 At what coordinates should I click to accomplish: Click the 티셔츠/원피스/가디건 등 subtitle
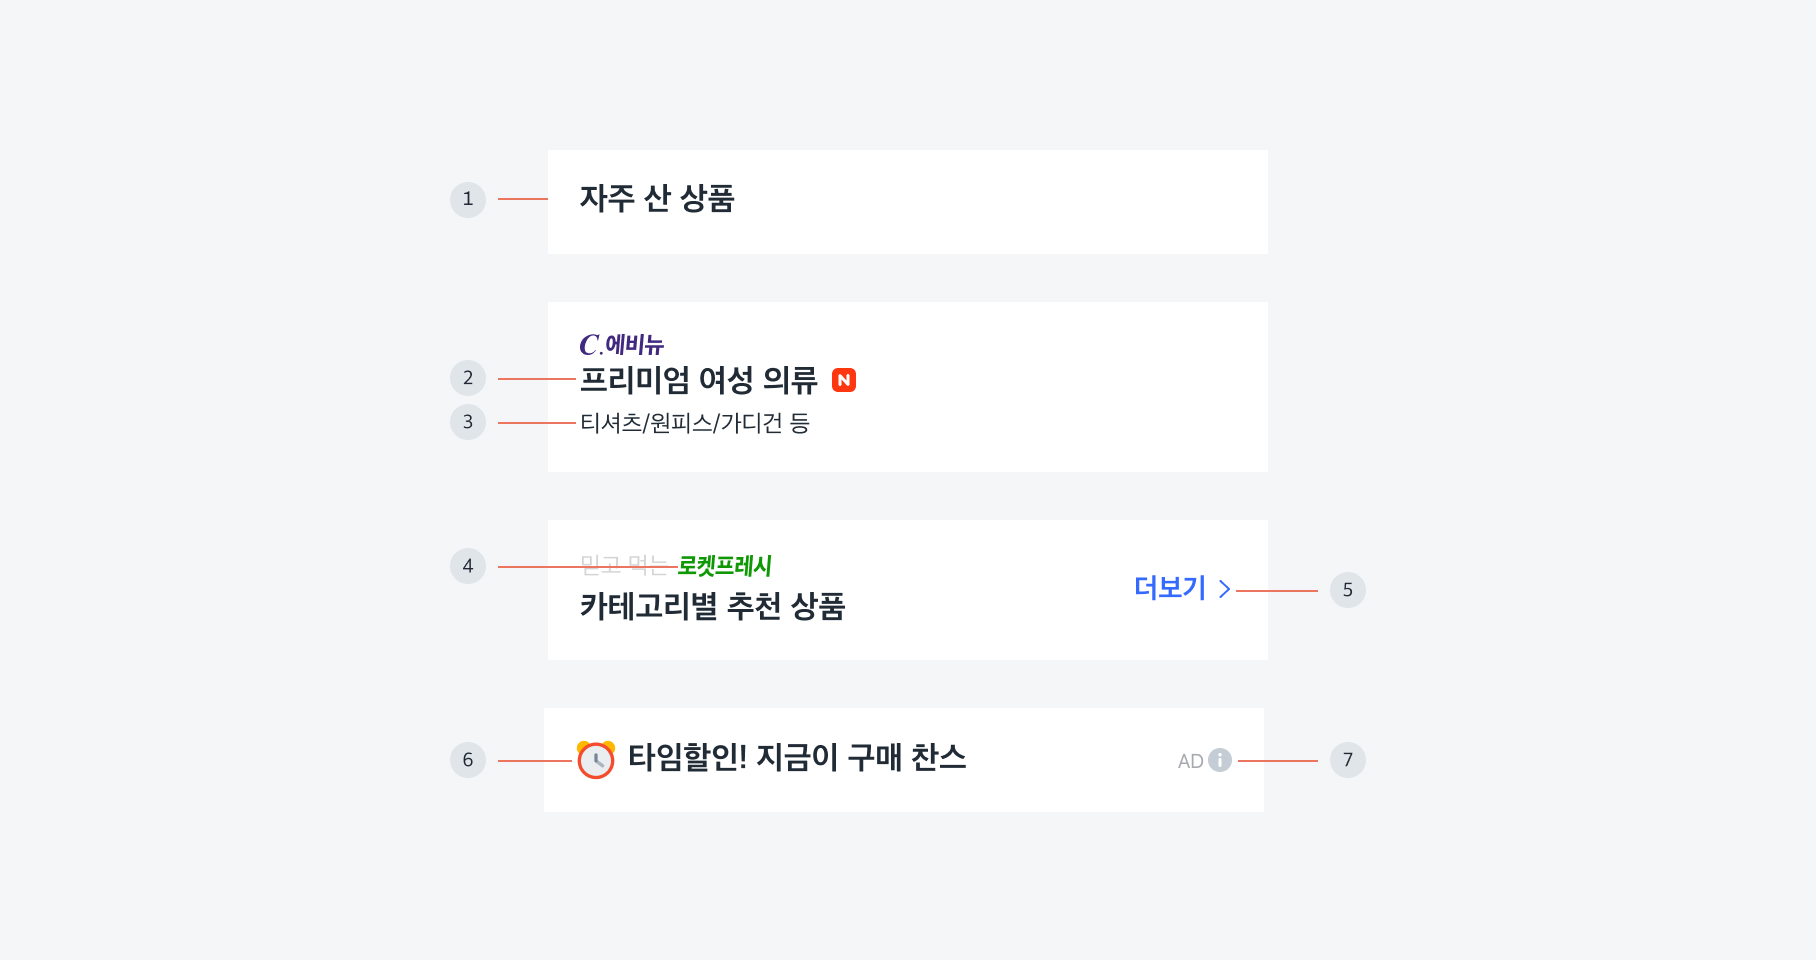(x=695, y=423)
